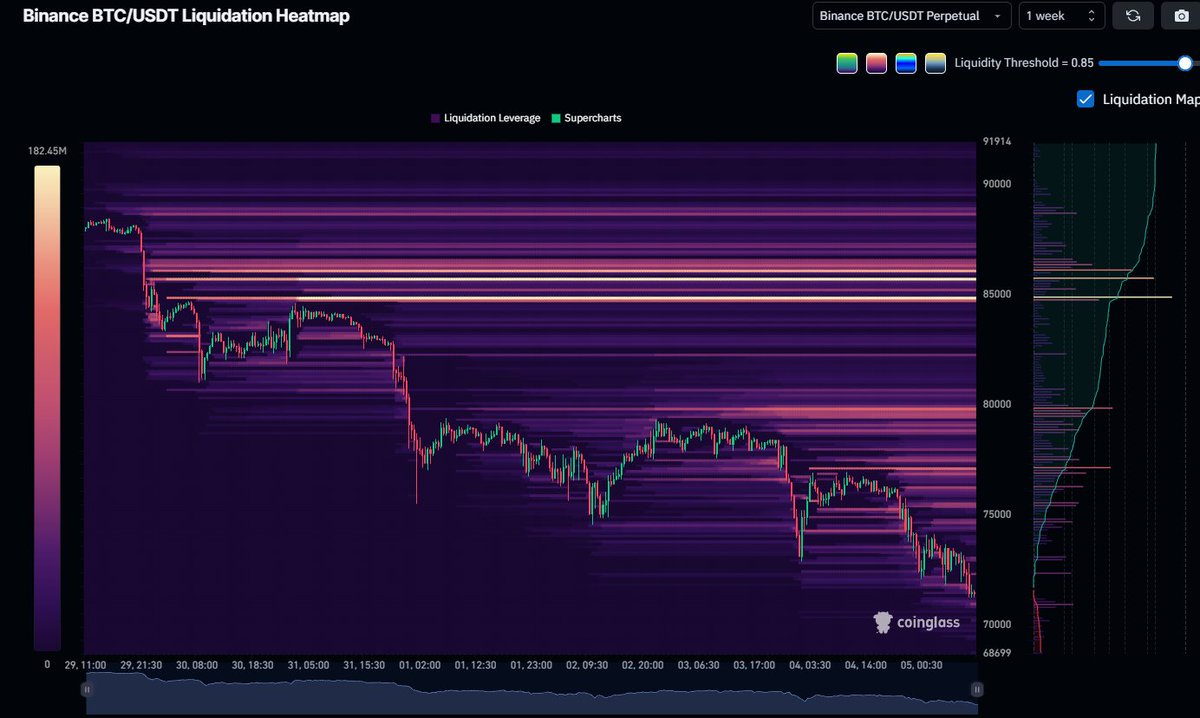Click the 182.45M scale maximum label
This screenshot has width=1200, height=718.
point(47,151)
